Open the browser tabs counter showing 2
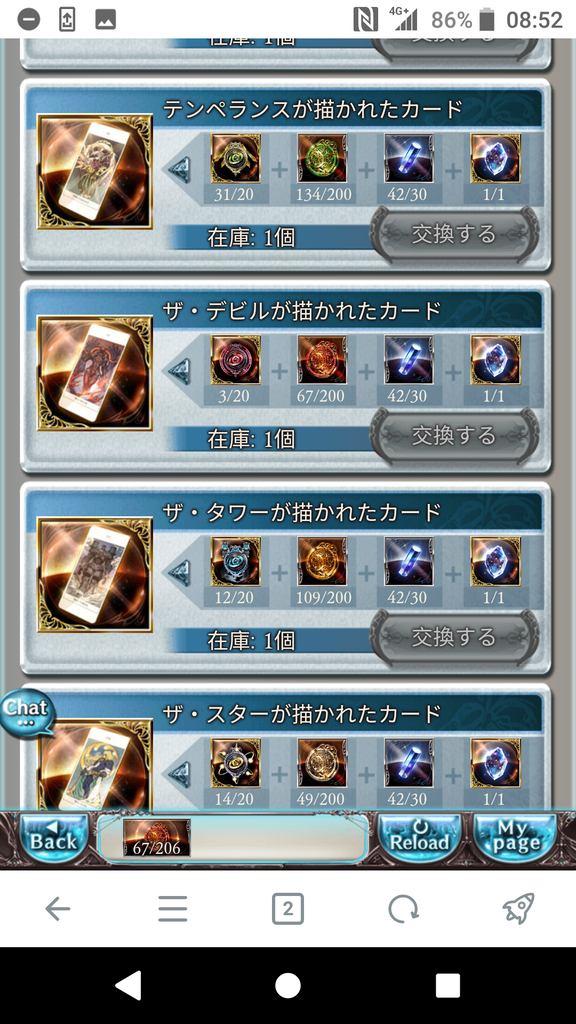576x1024 pixels. (288, 908)
